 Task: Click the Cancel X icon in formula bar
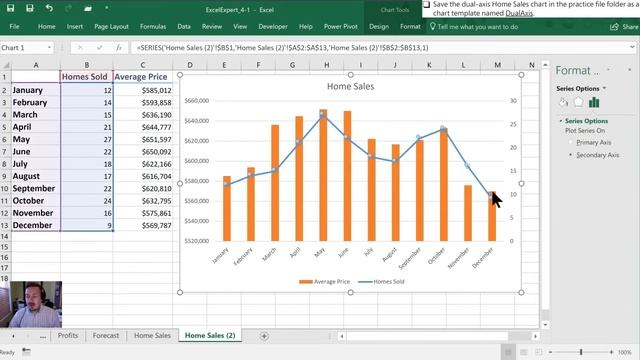pyautogui.click(x=80, y=48)
